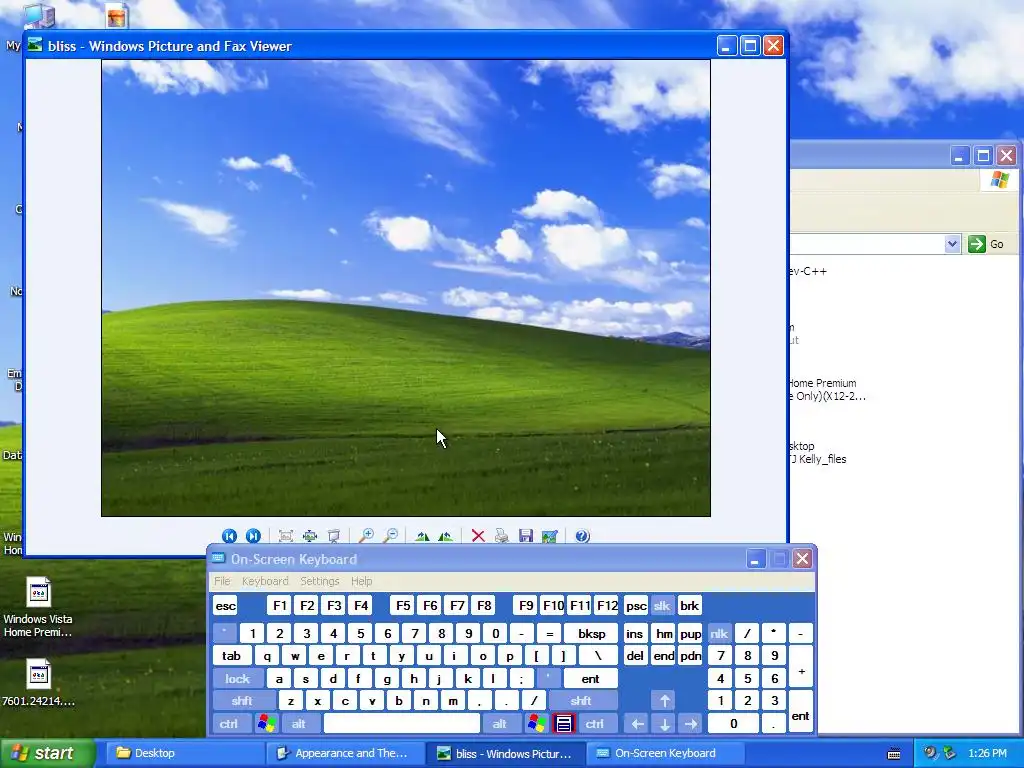Click the numpad ent key
This screenshot has height=768, width=1024.
click(x=801, y=712)
